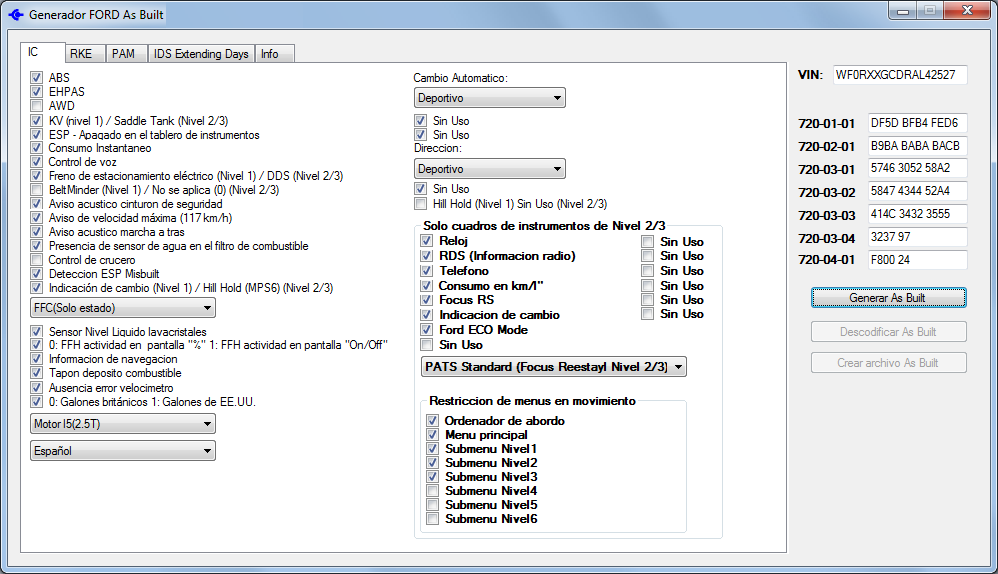Image resolution: width=998 pixels, height=574 pixels.
Task: Open the FFC(Solo estado) dropdown
Action: point(123,308)
